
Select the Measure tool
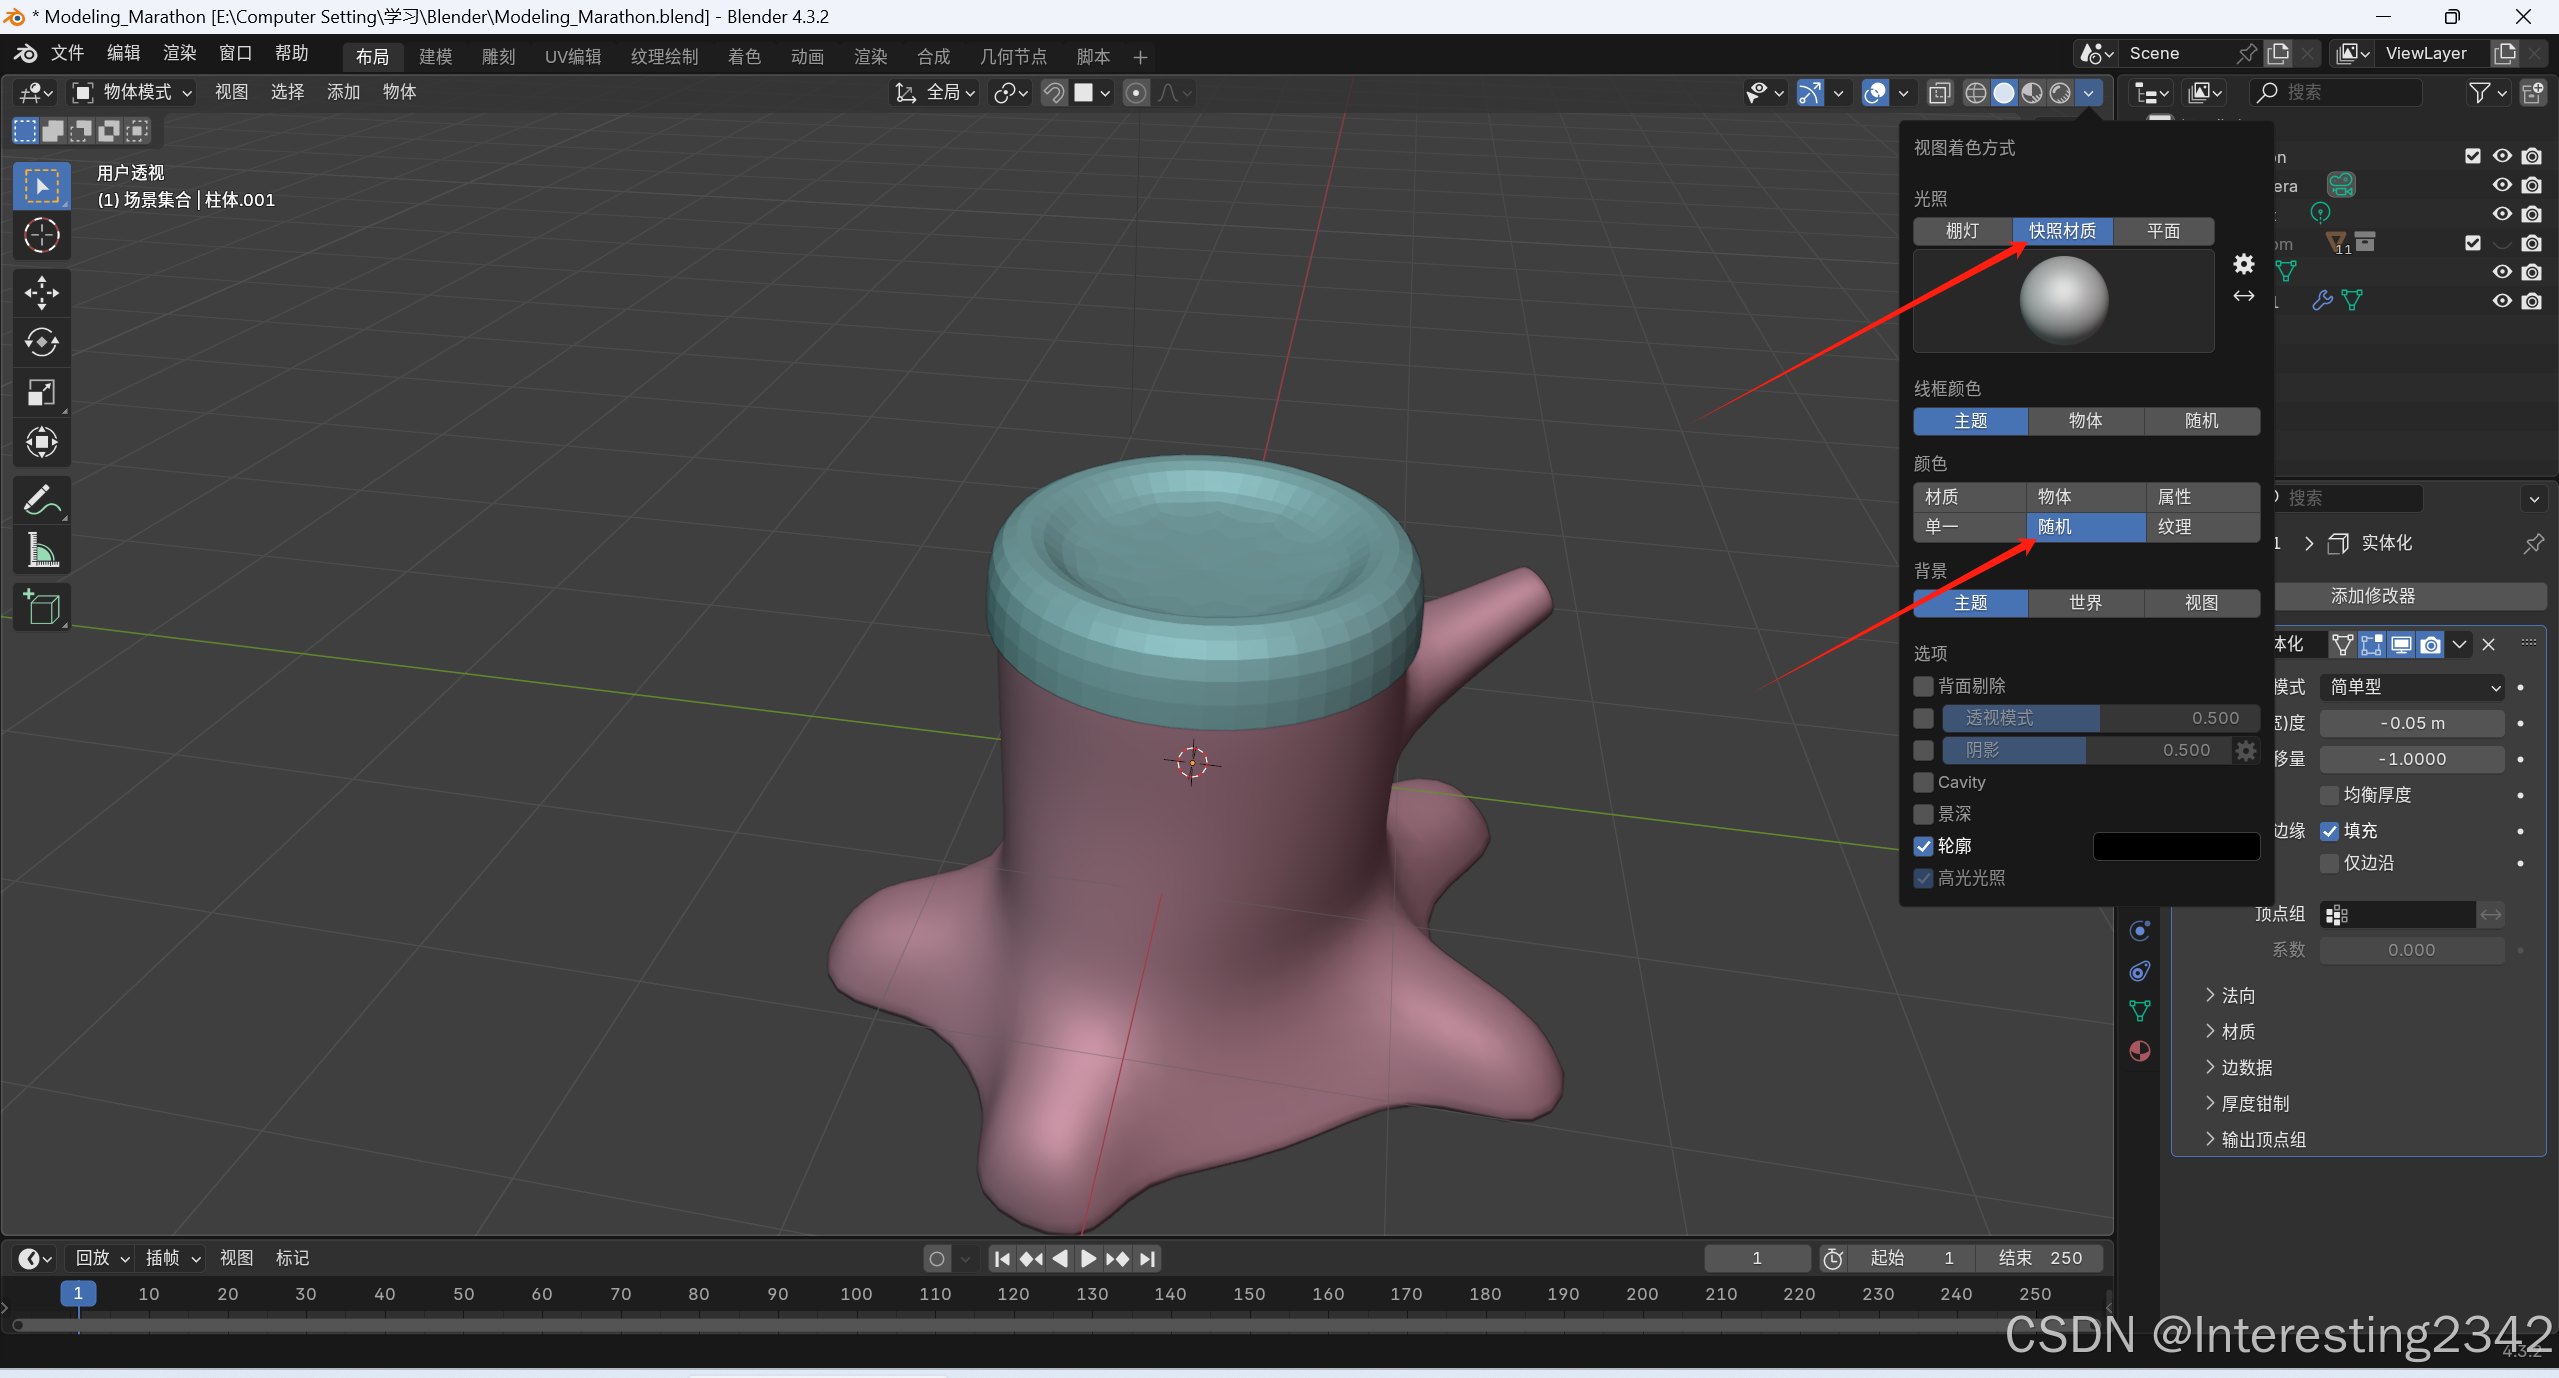pos(41,550)
